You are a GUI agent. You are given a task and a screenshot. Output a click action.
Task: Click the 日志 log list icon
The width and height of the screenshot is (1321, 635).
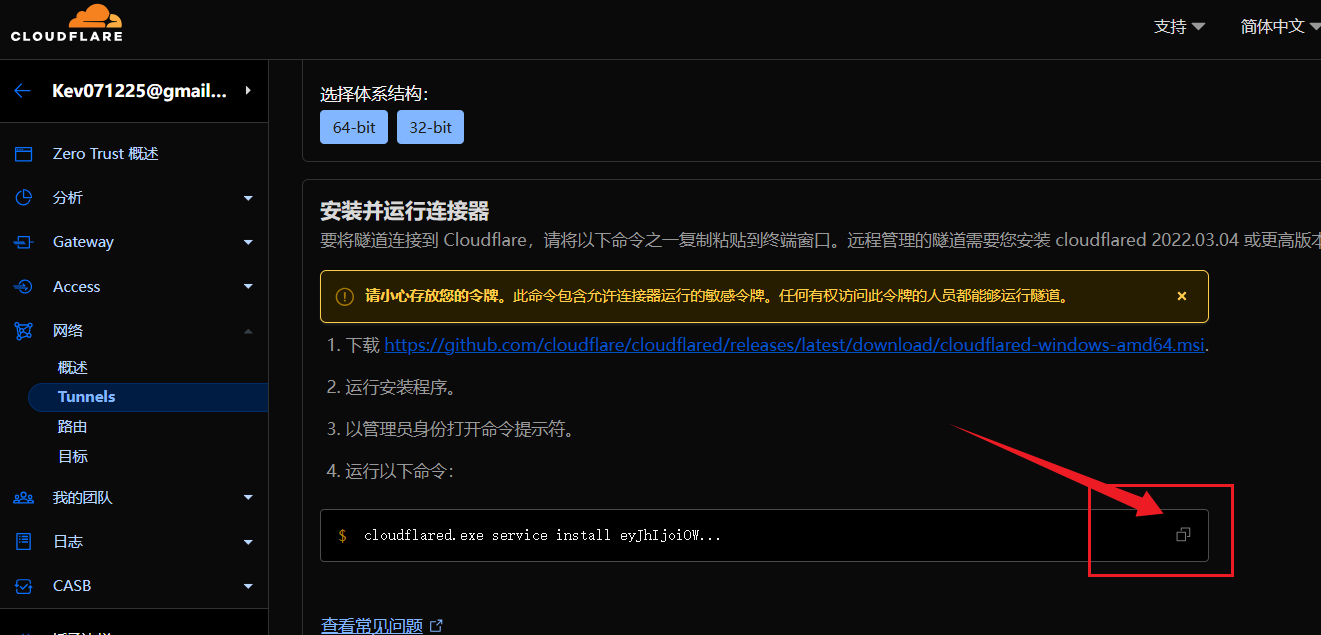(23, 542)
